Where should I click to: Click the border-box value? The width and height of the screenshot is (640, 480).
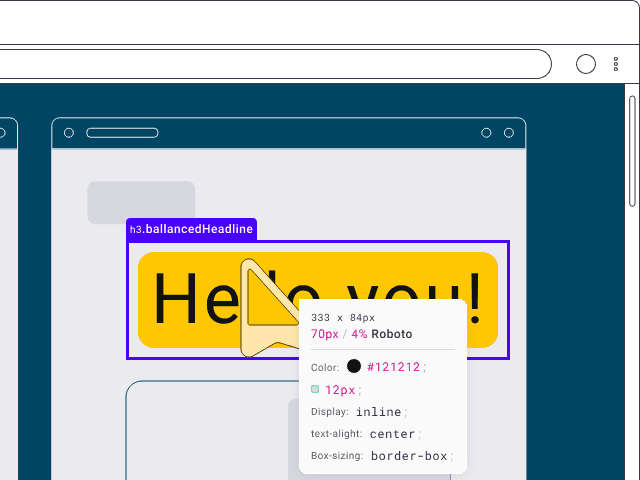pos(409,456)
